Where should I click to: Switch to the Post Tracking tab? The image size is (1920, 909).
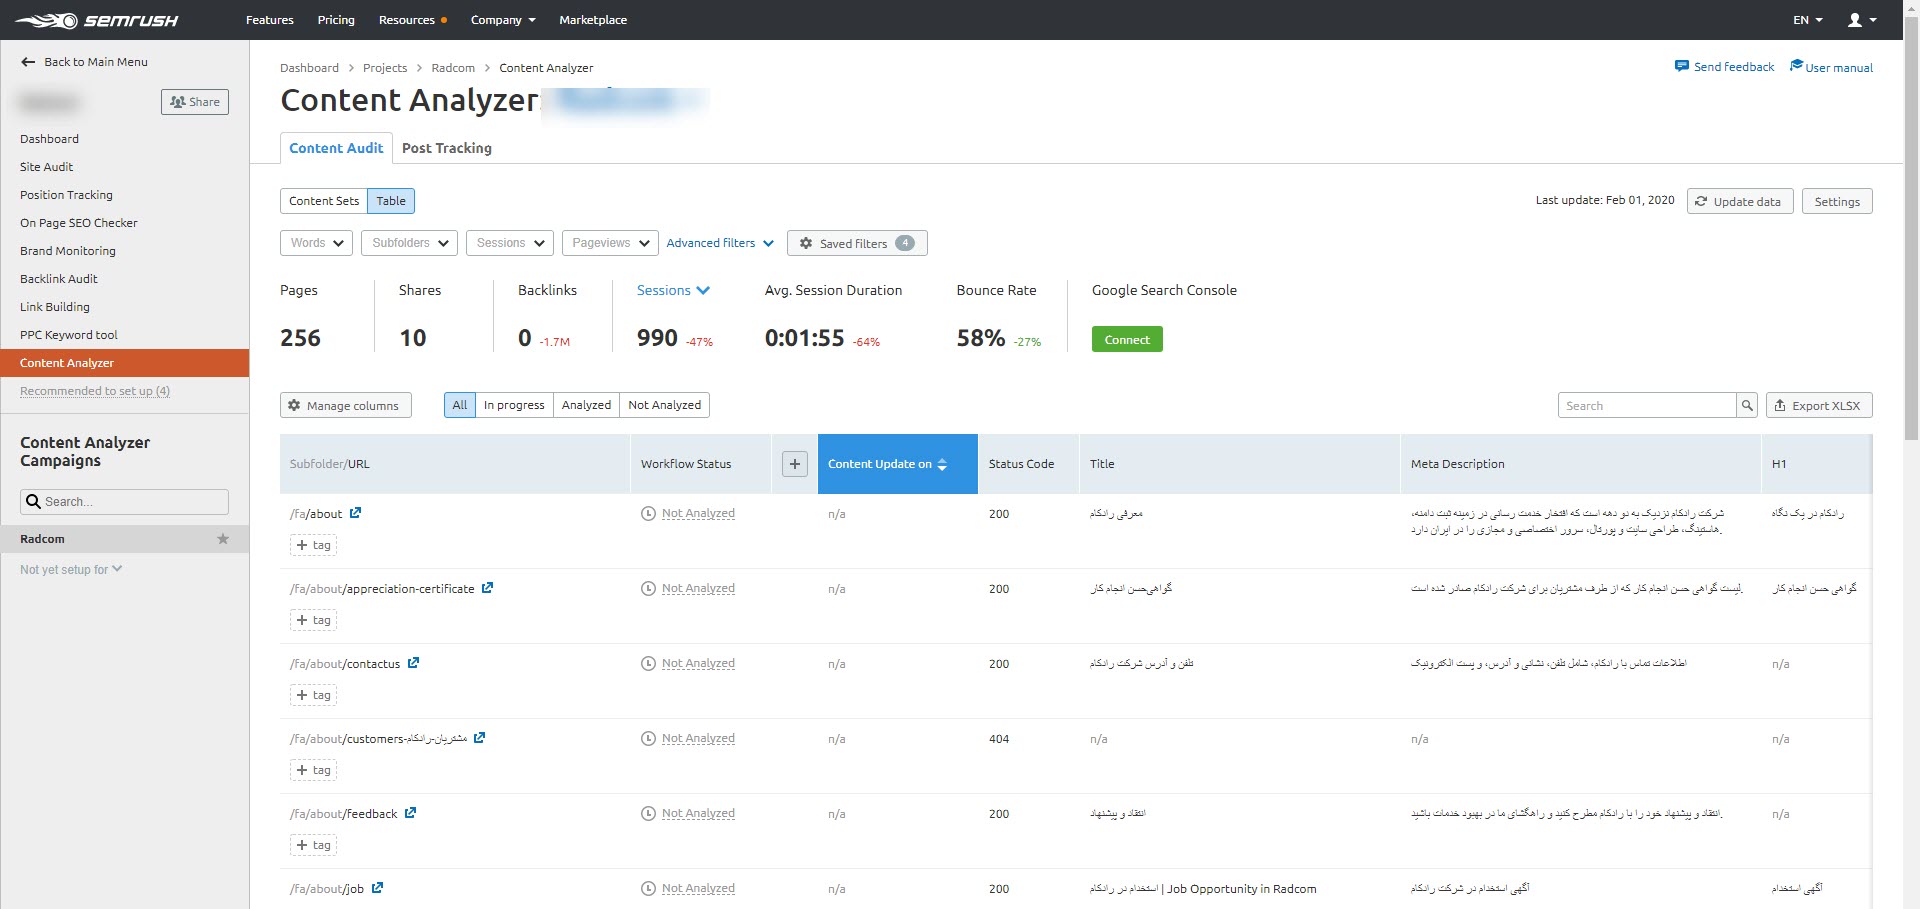click(x=446, y=148)
